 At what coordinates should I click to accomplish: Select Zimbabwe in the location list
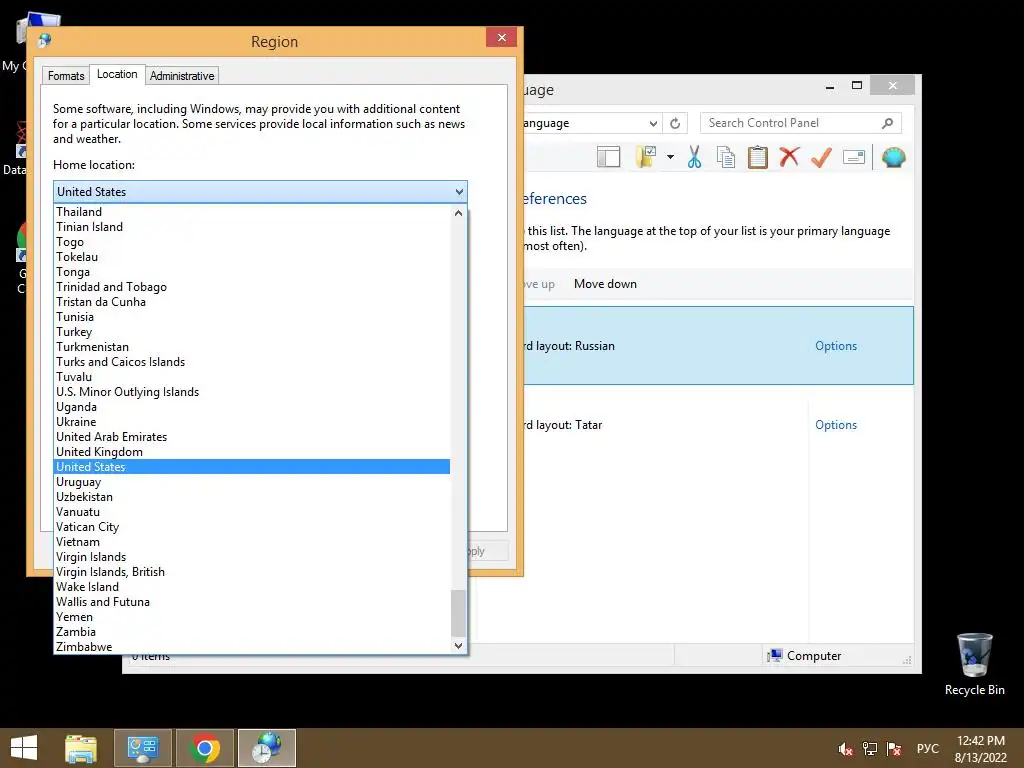[x=252, y=647]
